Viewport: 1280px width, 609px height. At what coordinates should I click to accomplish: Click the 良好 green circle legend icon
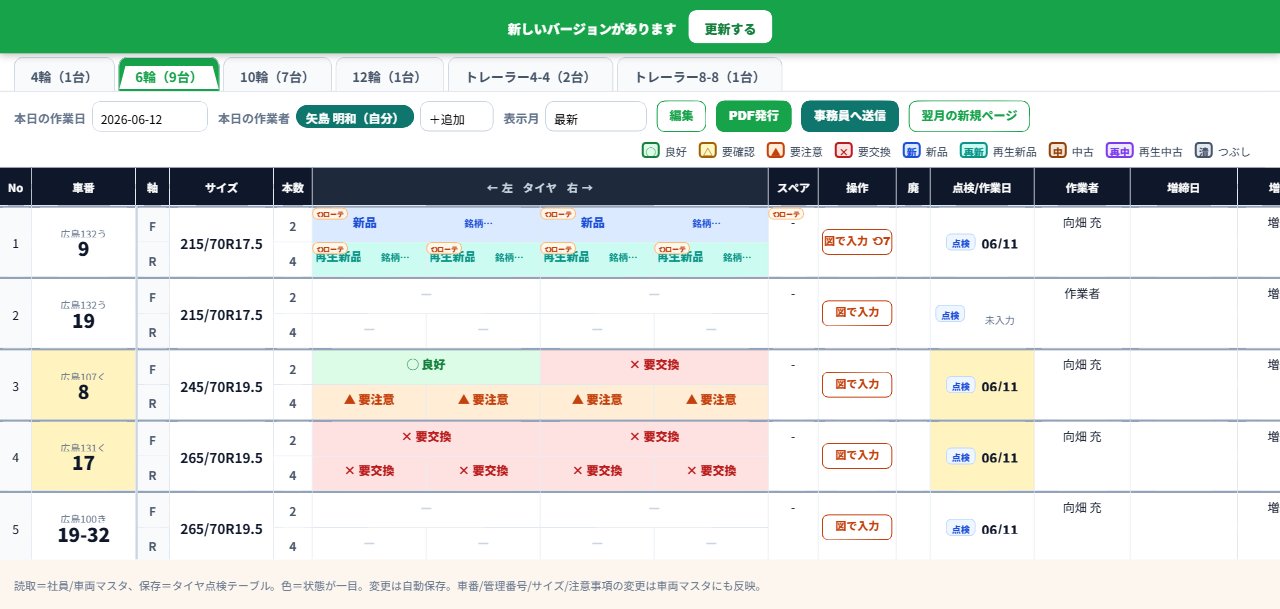pos(650,151)
